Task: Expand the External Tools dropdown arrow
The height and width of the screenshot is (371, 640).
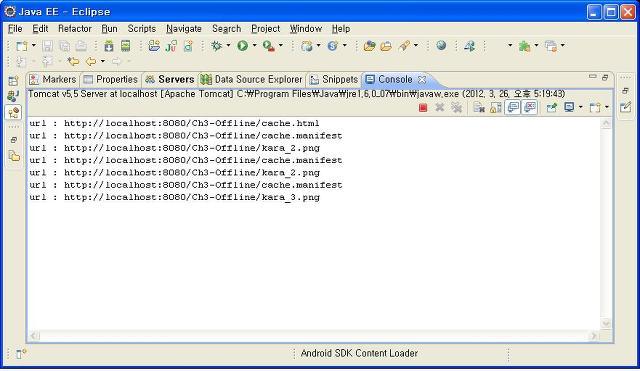Action: [x=280, y=45]
